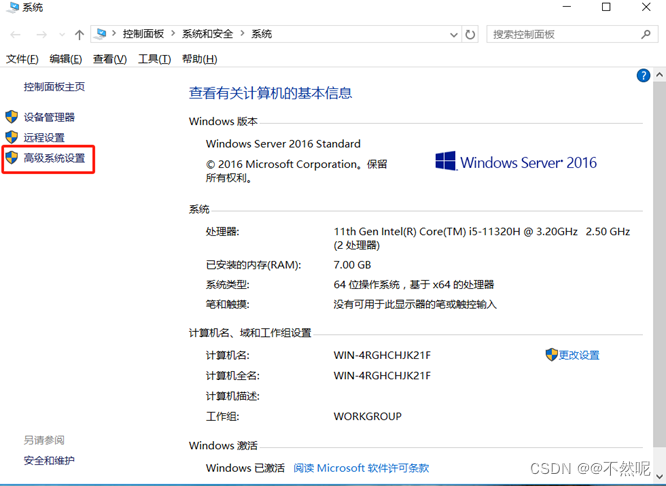Click the WORKGROUP value
The height and width of the screenshot is (486, 666).
[x=368, y=416]
